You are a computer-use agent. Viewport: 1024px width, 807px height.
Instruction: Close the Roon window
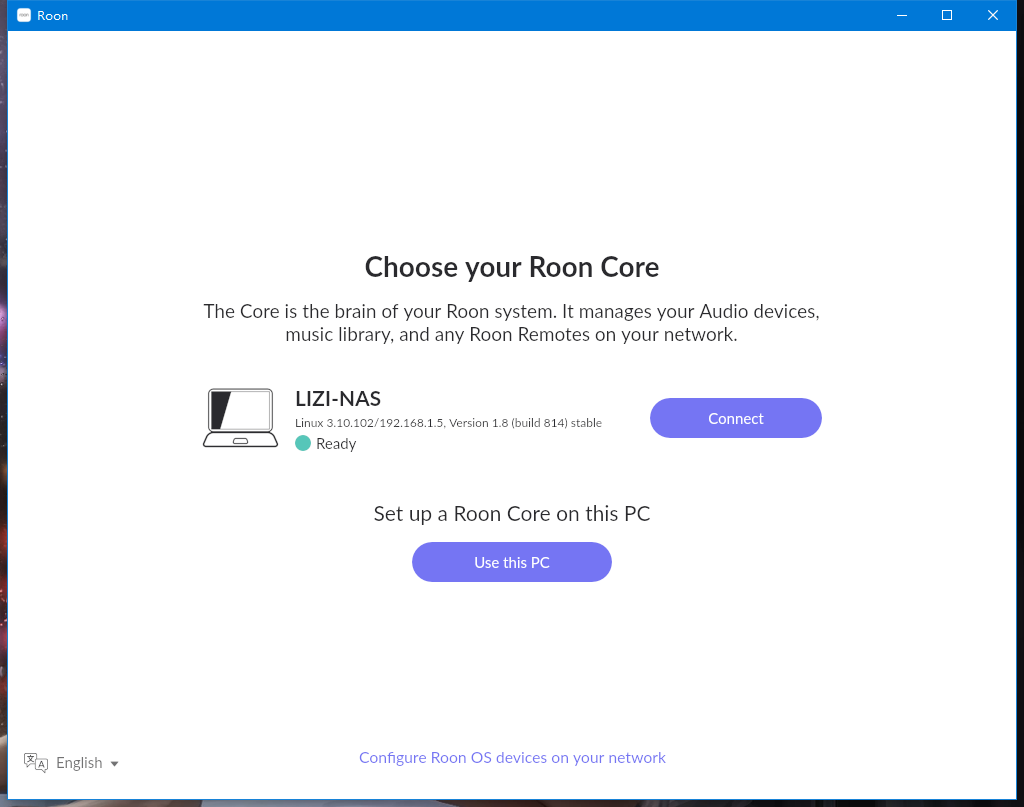tap(993, 15)
